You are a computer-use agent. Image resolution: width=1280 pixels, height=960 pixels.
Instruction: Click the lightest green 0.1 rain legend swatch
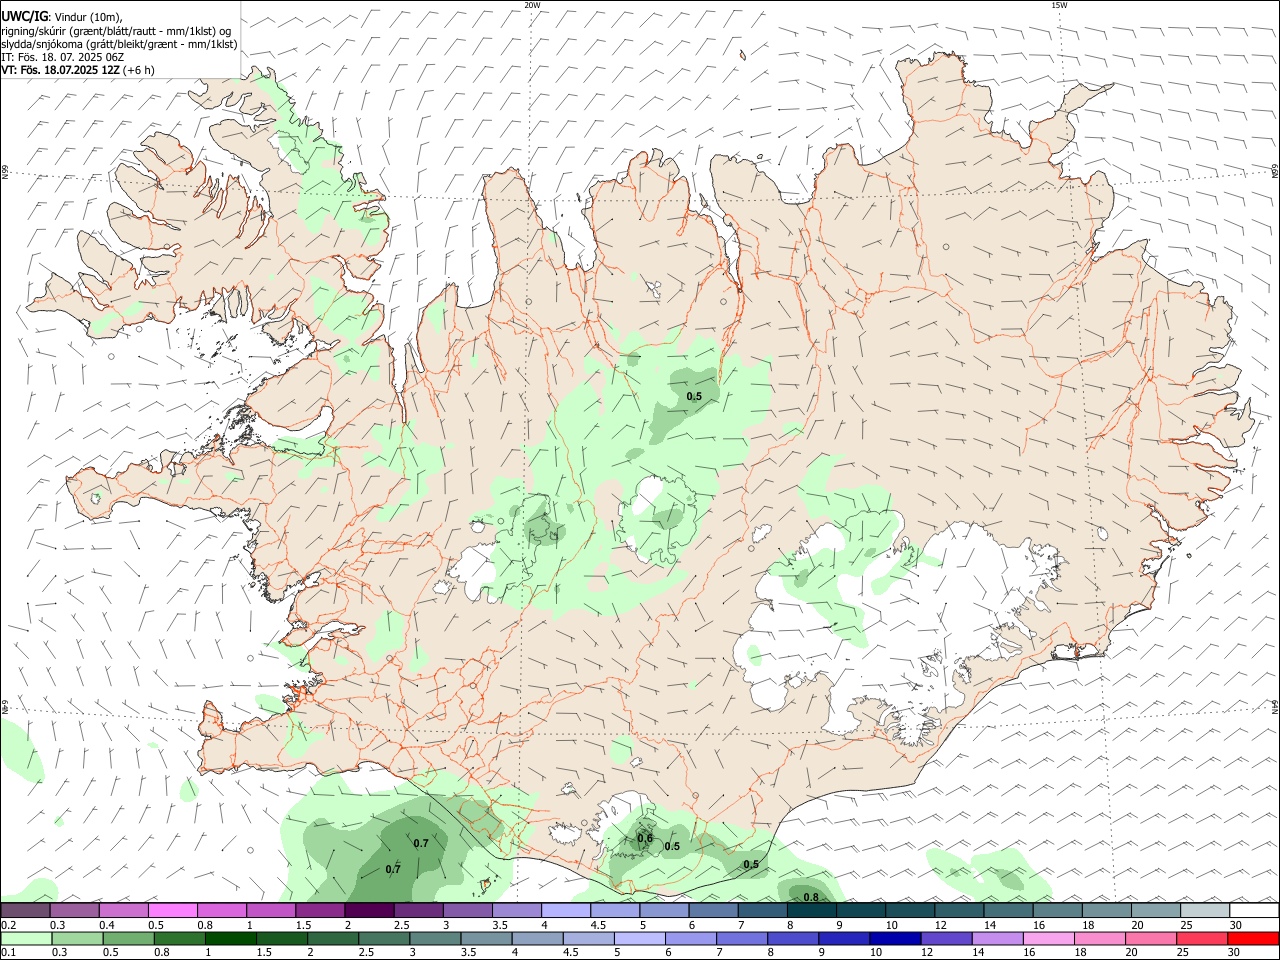[26, 938]
